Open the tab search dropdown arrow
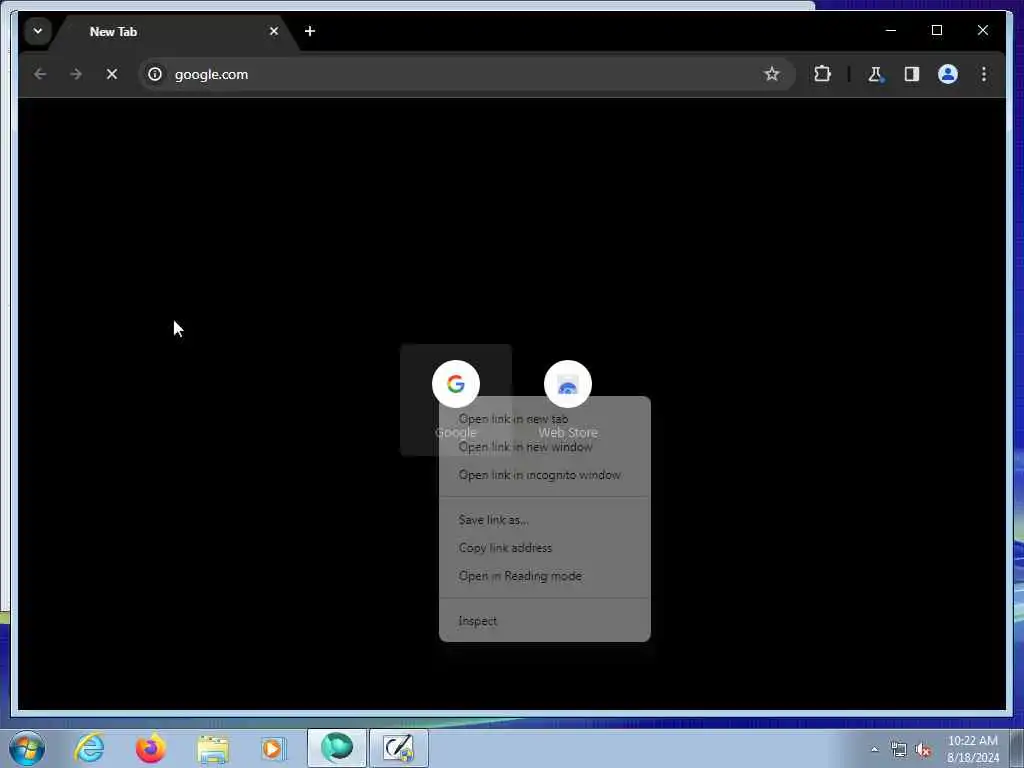The height and width of the screenshot is (768, 1024). pos(37,31)
